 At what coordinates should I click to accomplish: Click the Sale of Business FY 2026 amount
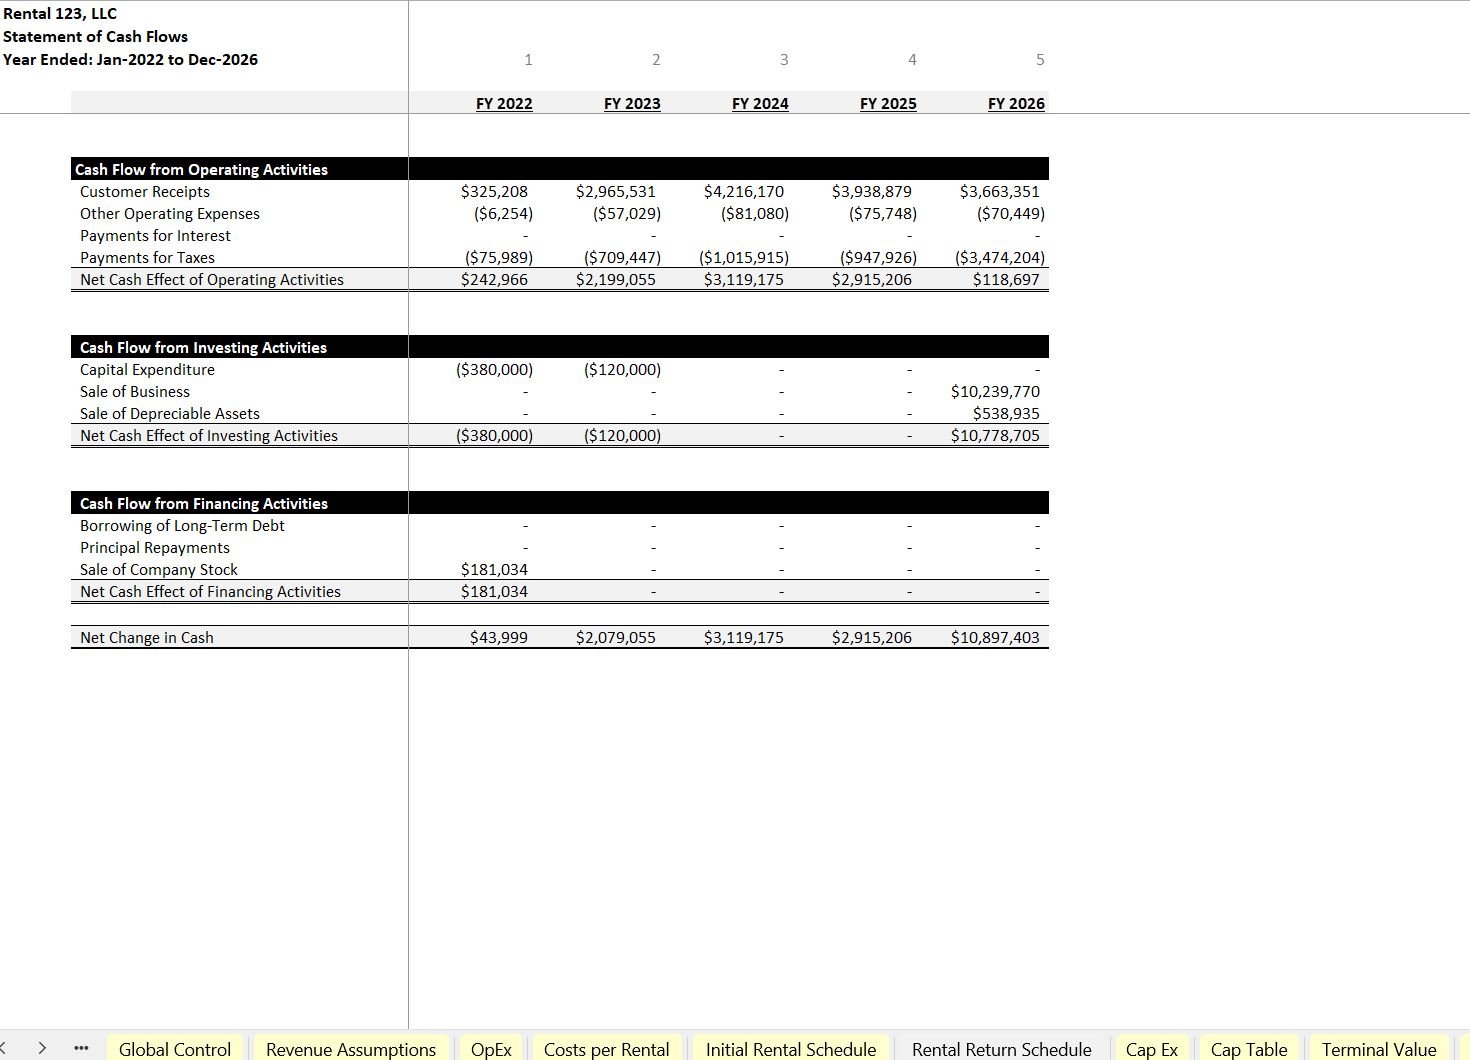[x=995, y=392]
